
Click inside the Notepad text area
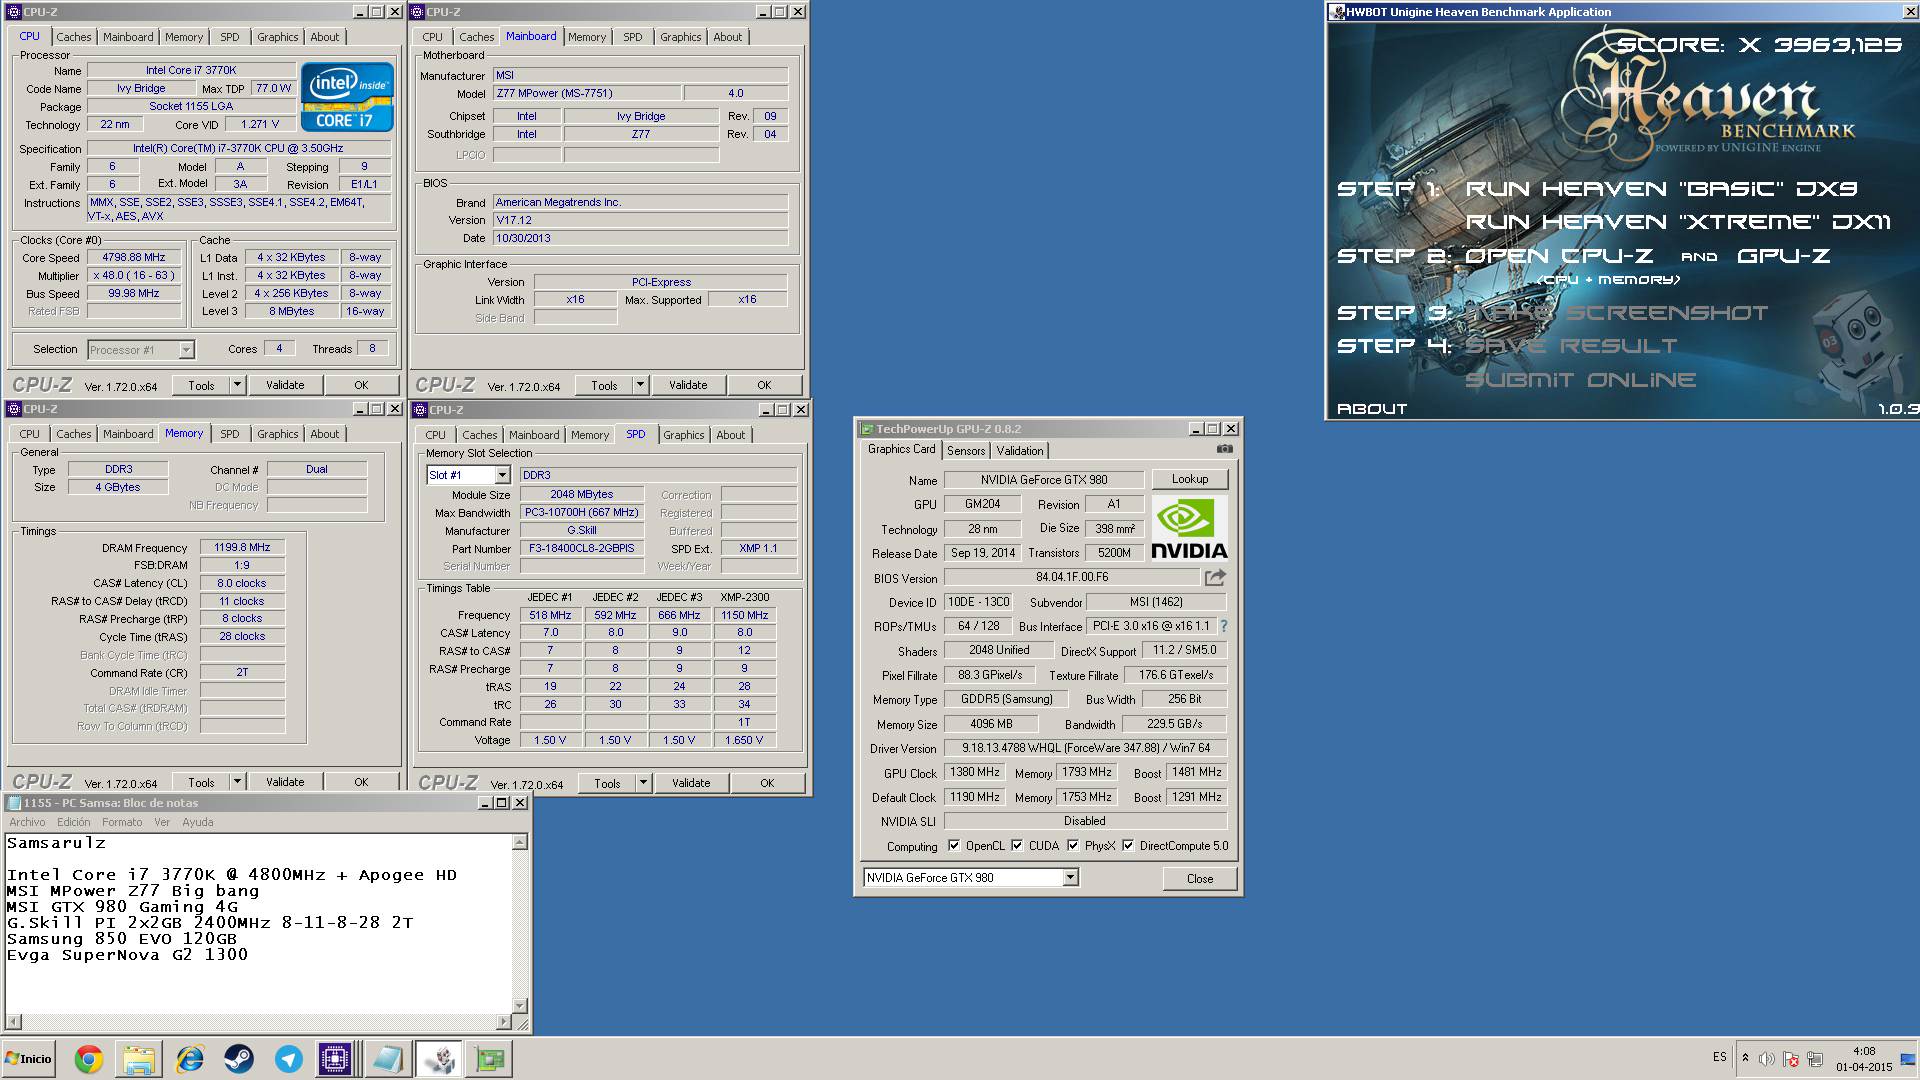pos(258,924)
